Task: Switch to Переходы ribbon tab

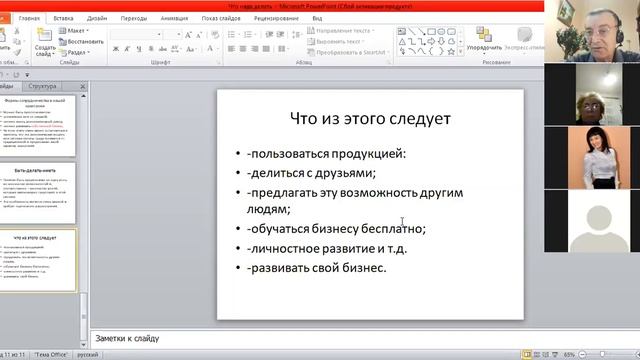Action: [134, 18]
